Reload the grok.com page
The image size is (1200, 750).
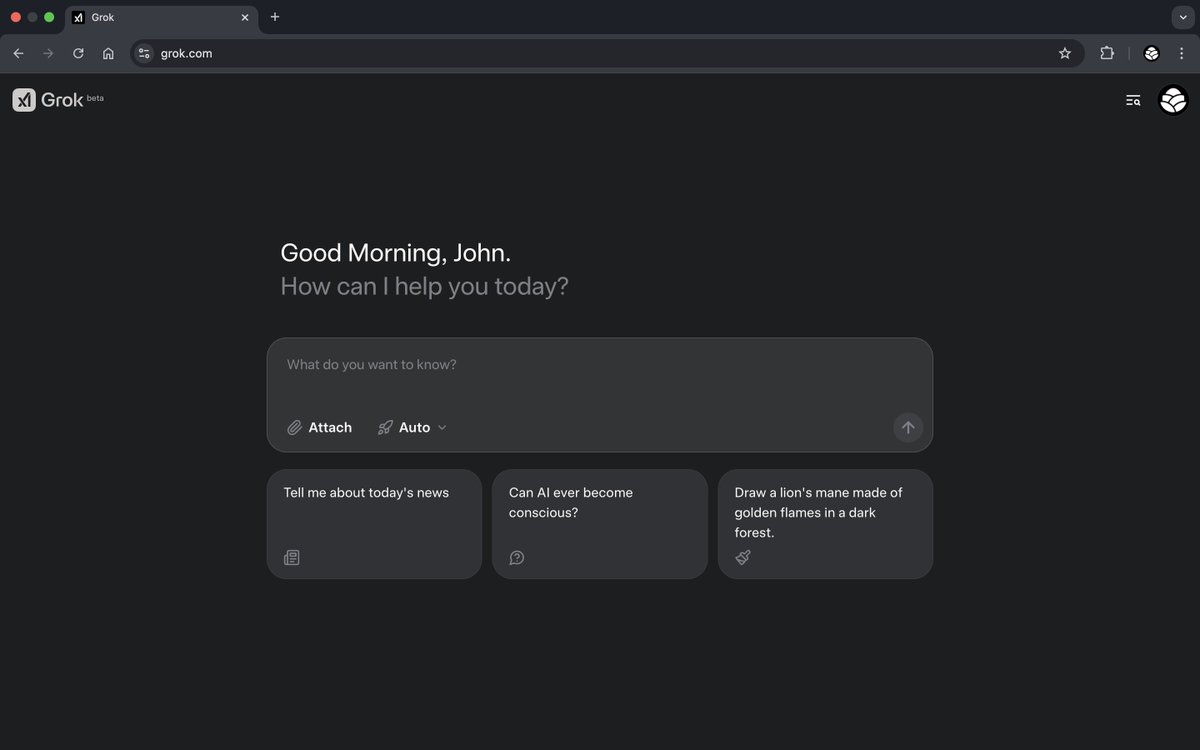click(x=78, y=53)
